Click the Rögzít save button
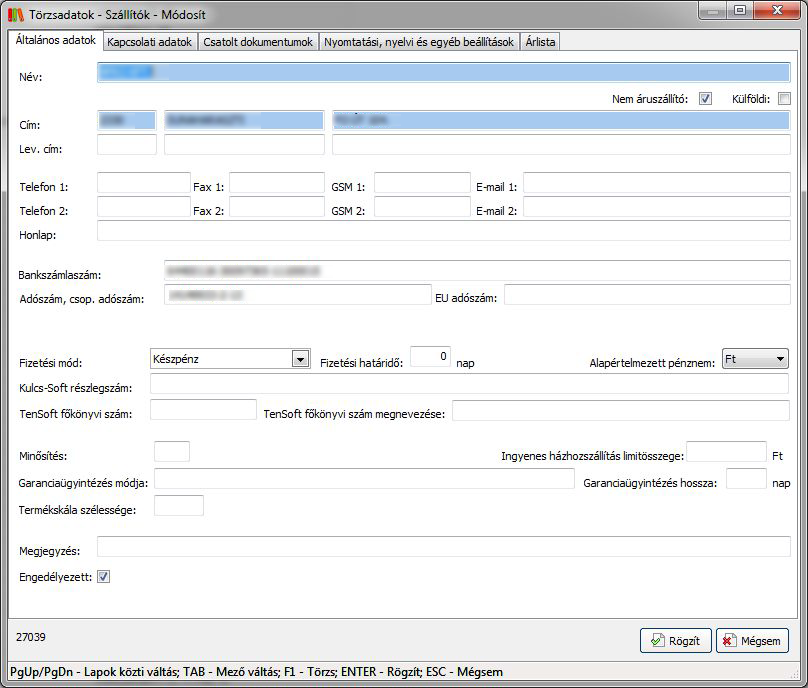 pos(675,641)
